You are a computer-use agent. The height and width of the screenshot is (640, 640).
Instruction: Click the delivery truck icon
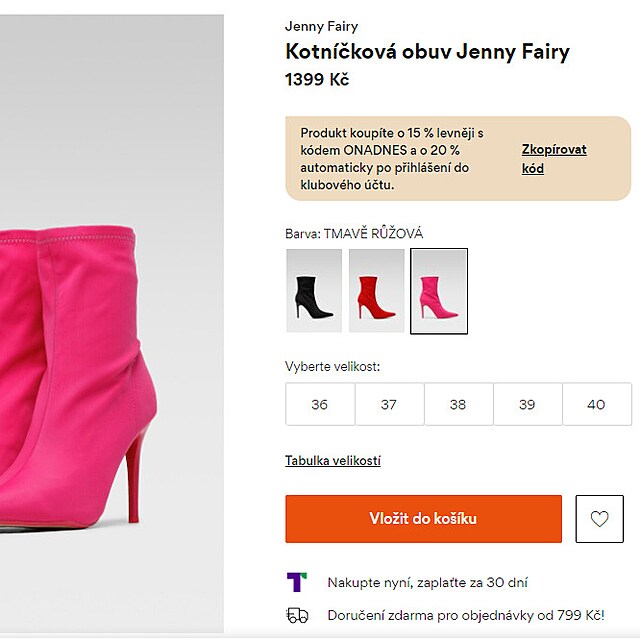click(x=297, y=615)
